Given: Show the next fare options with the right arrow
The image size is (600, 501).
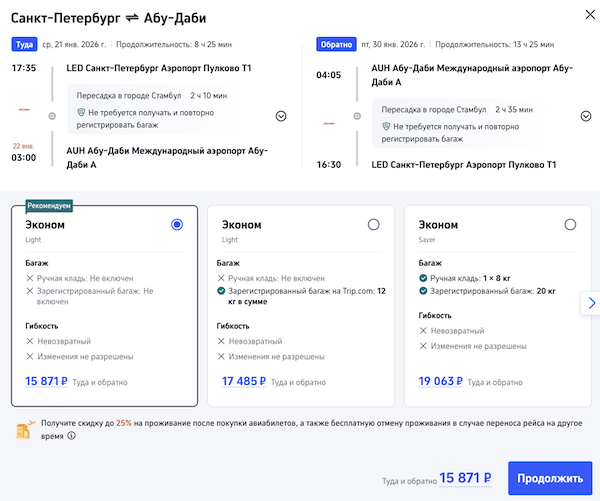Looking at the screenshot, I should pos(591,302).
